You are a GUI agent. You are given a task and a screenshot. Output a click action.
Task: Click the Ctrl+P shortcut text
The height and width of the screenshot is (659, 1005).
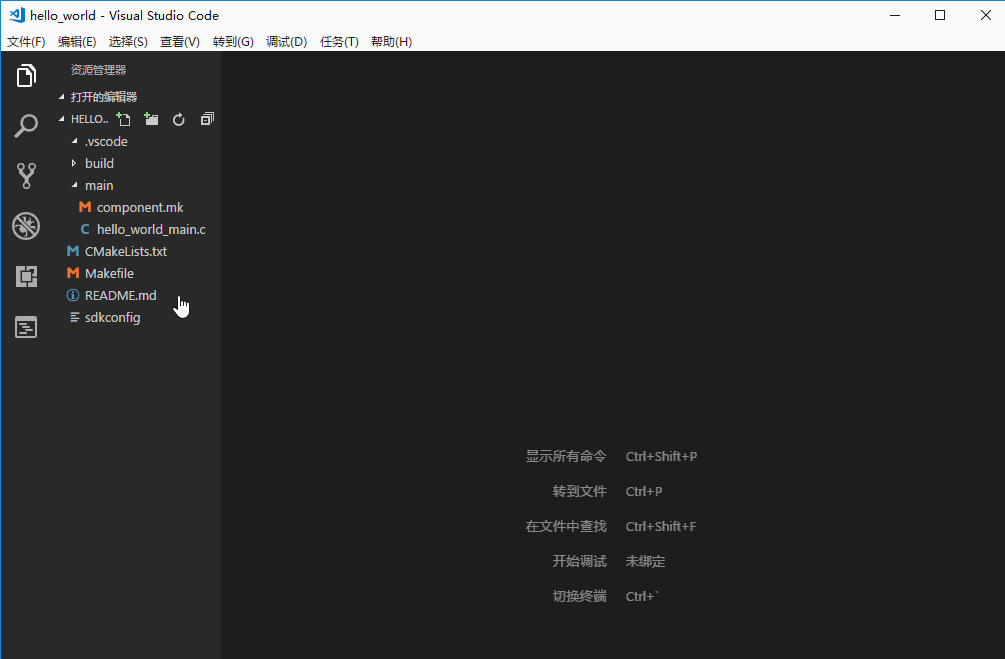pos(644,491)
